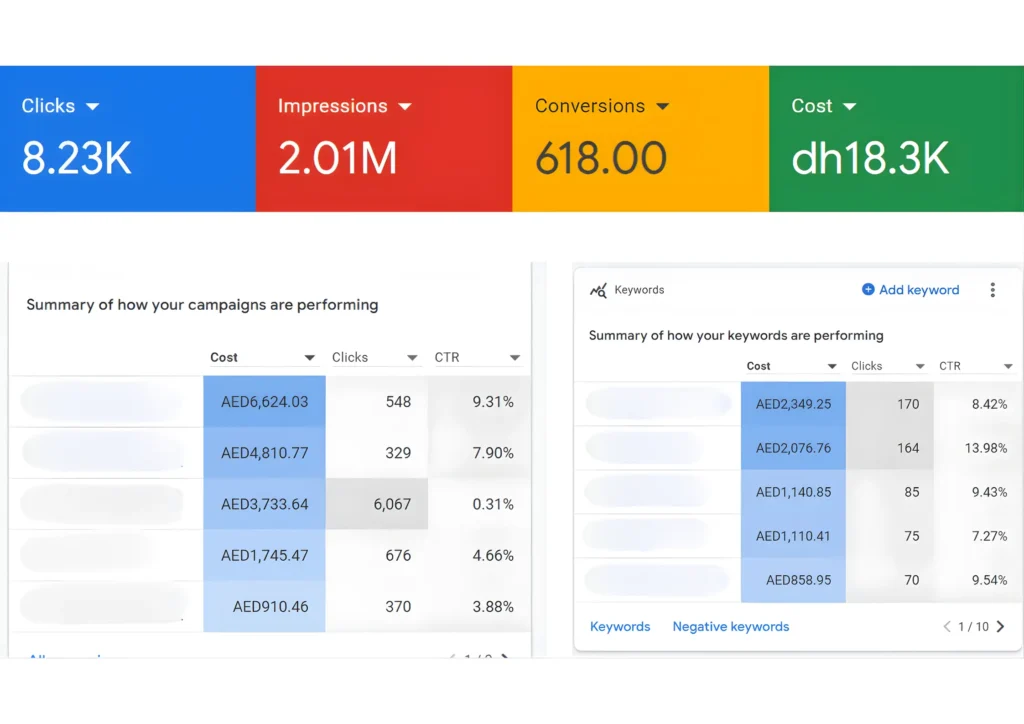Expand CTR column dropdown in campaigns table
1024x724 pixels.
tap(514, 358)
